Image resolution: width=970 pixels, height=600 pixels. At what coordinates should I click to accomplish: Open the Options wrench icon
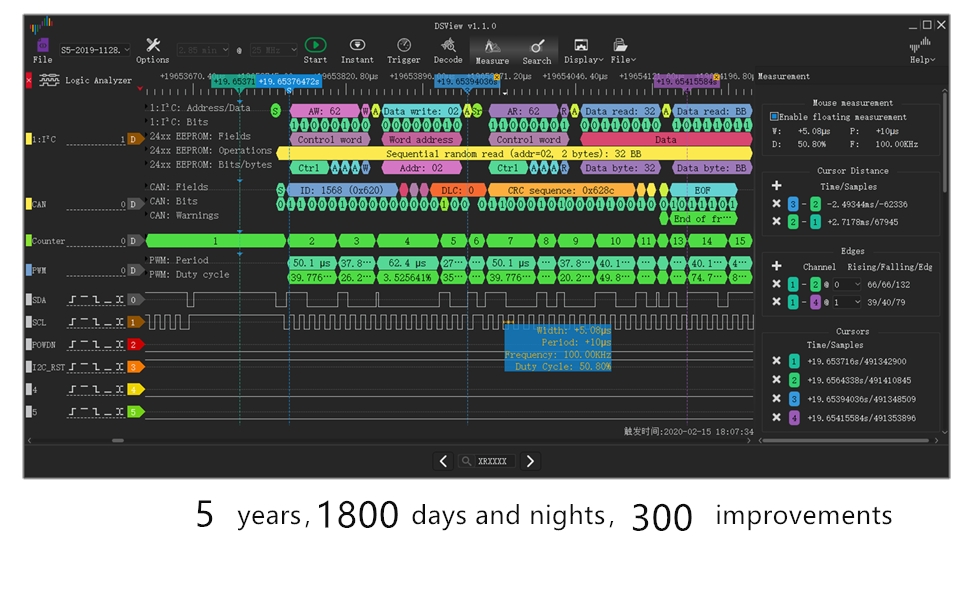pos(153,46)
